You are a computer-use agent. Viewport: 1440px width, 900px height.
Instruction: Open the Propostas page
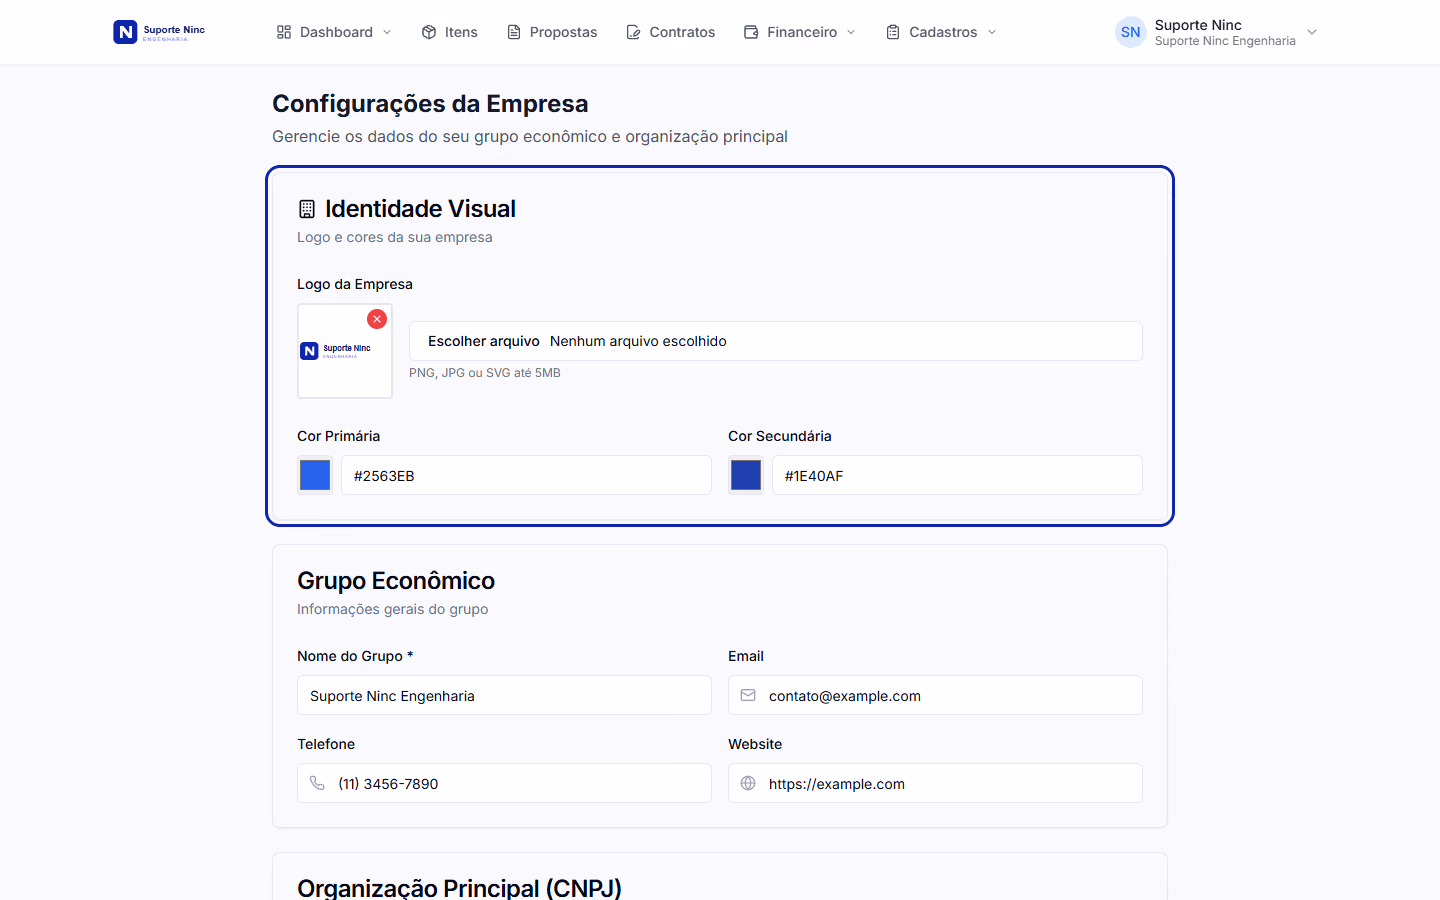[x=552, y=32]
